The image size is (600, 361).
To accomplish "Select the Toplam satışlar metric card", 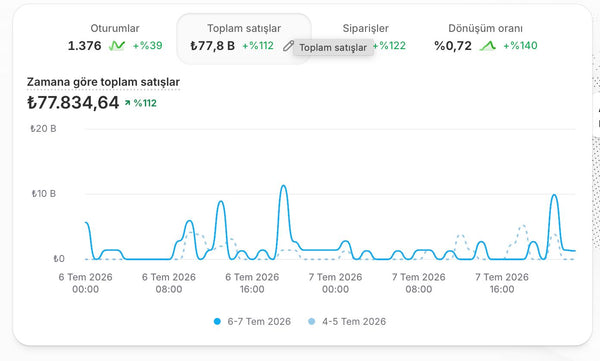I will (x=244, y=38).
